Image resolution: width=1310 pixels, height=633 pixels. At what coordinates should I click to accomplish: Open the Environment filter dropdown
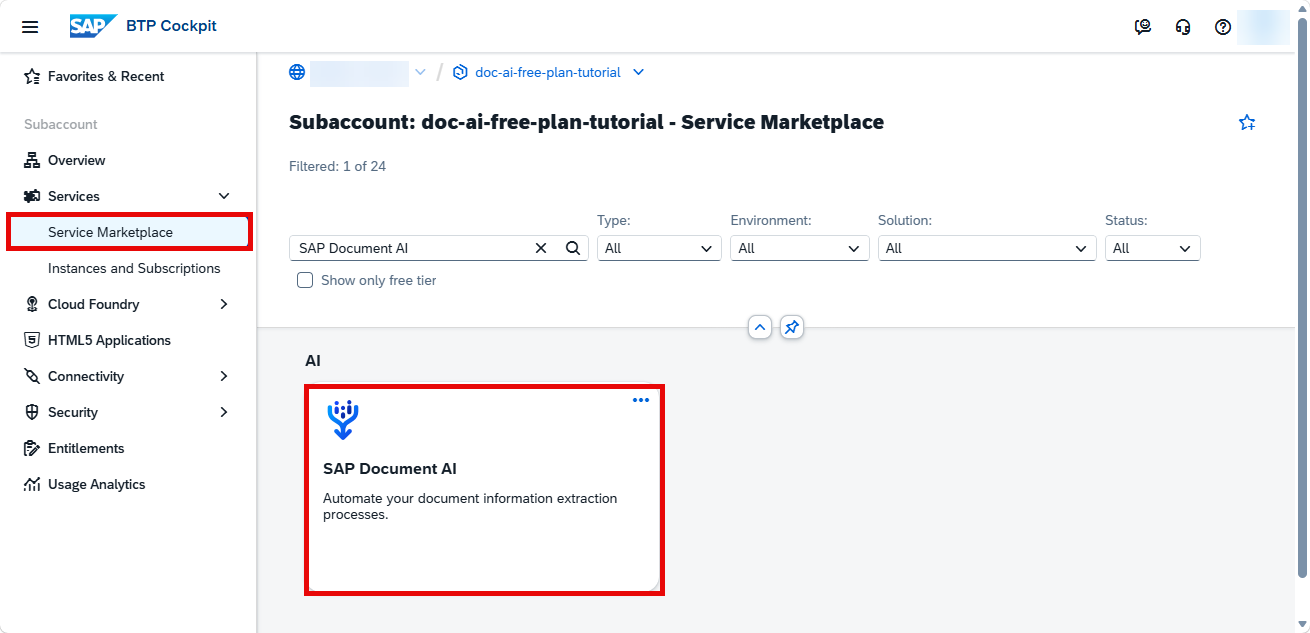click(x=800, y=248)
